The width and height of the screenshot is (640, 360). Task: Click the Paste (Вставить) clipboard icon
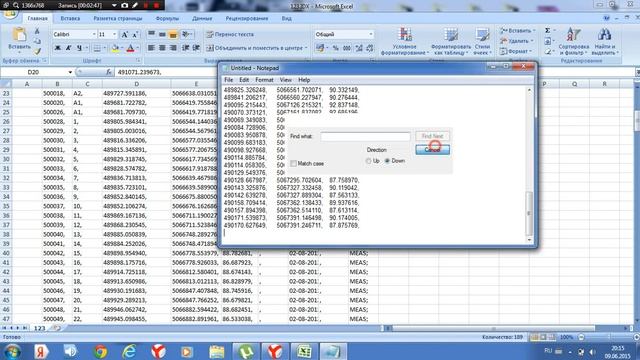click(x=19, y=34)
